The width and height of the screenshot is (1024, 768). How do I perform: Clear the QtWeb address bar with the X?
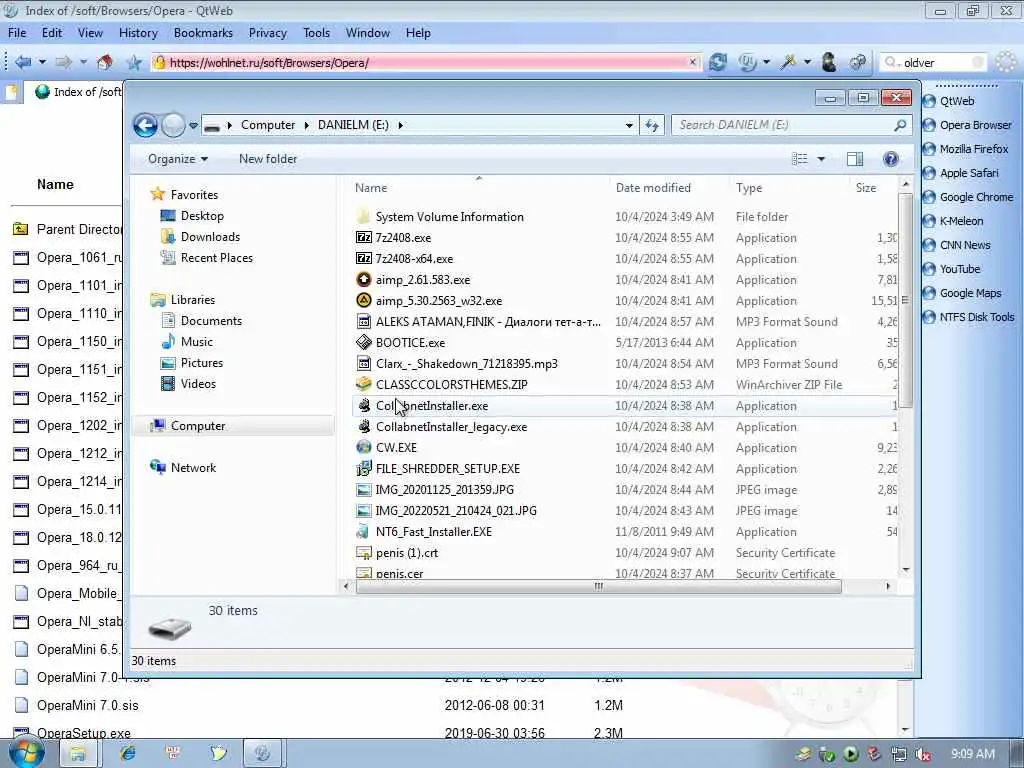coord(693,62)
